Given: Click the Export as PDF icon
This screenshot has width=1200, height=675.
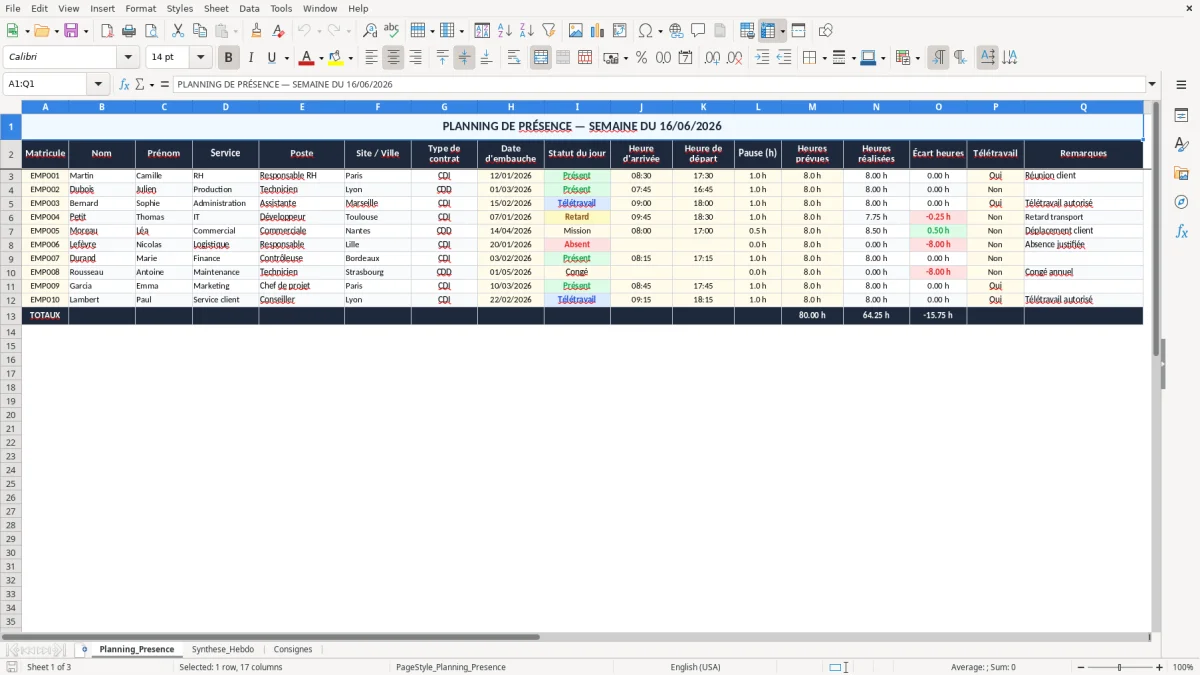Looking at the screenshot, I should [x=107, y=31].
